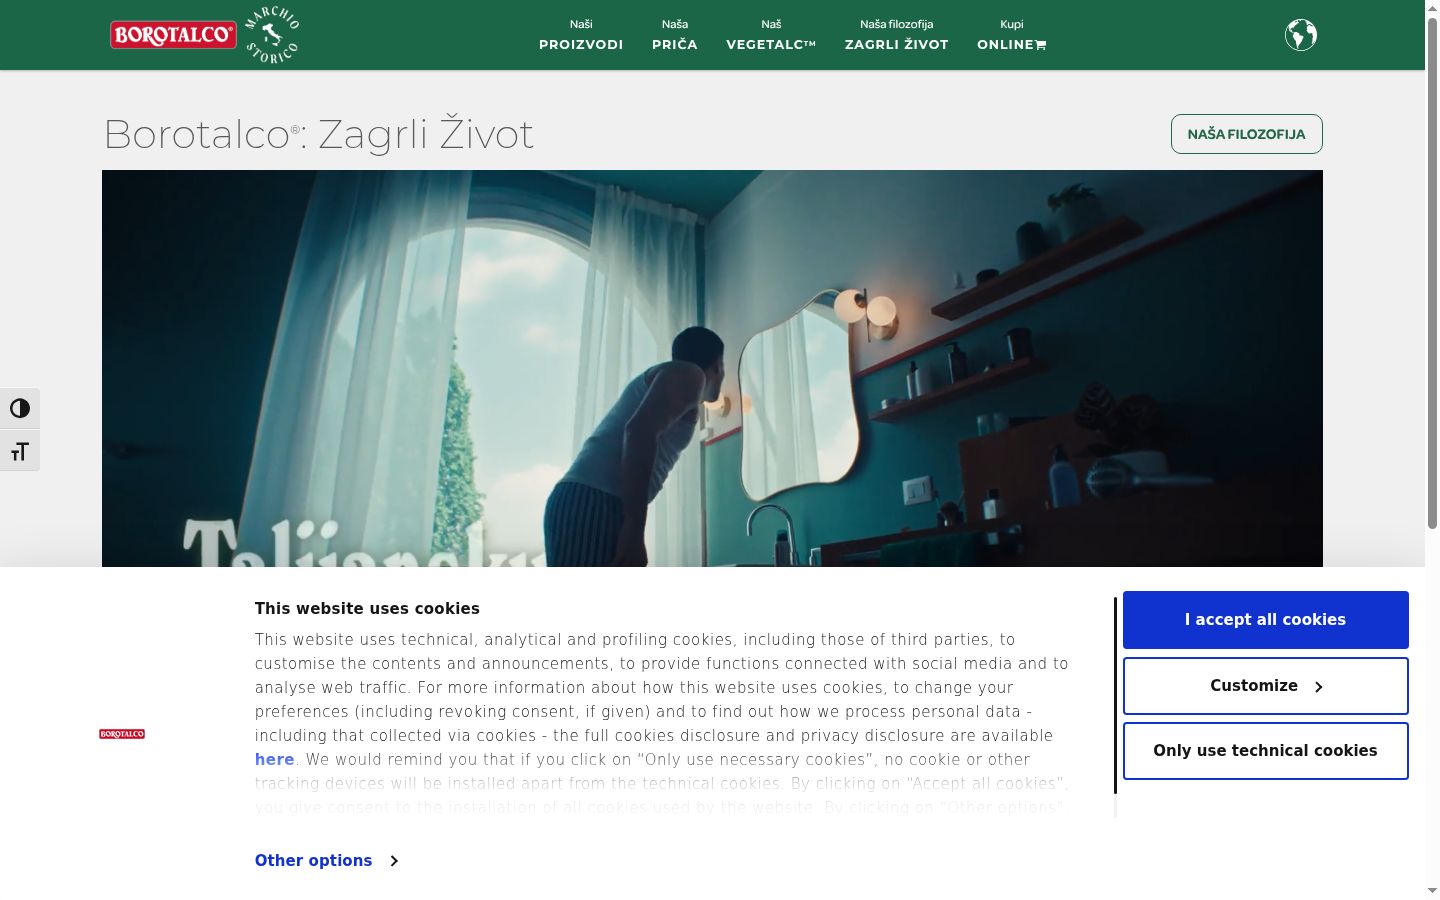The width and height of the screenshot is (1440, 900).
Task: Click the Marchio Storico emblem
Action: [272, 35]
